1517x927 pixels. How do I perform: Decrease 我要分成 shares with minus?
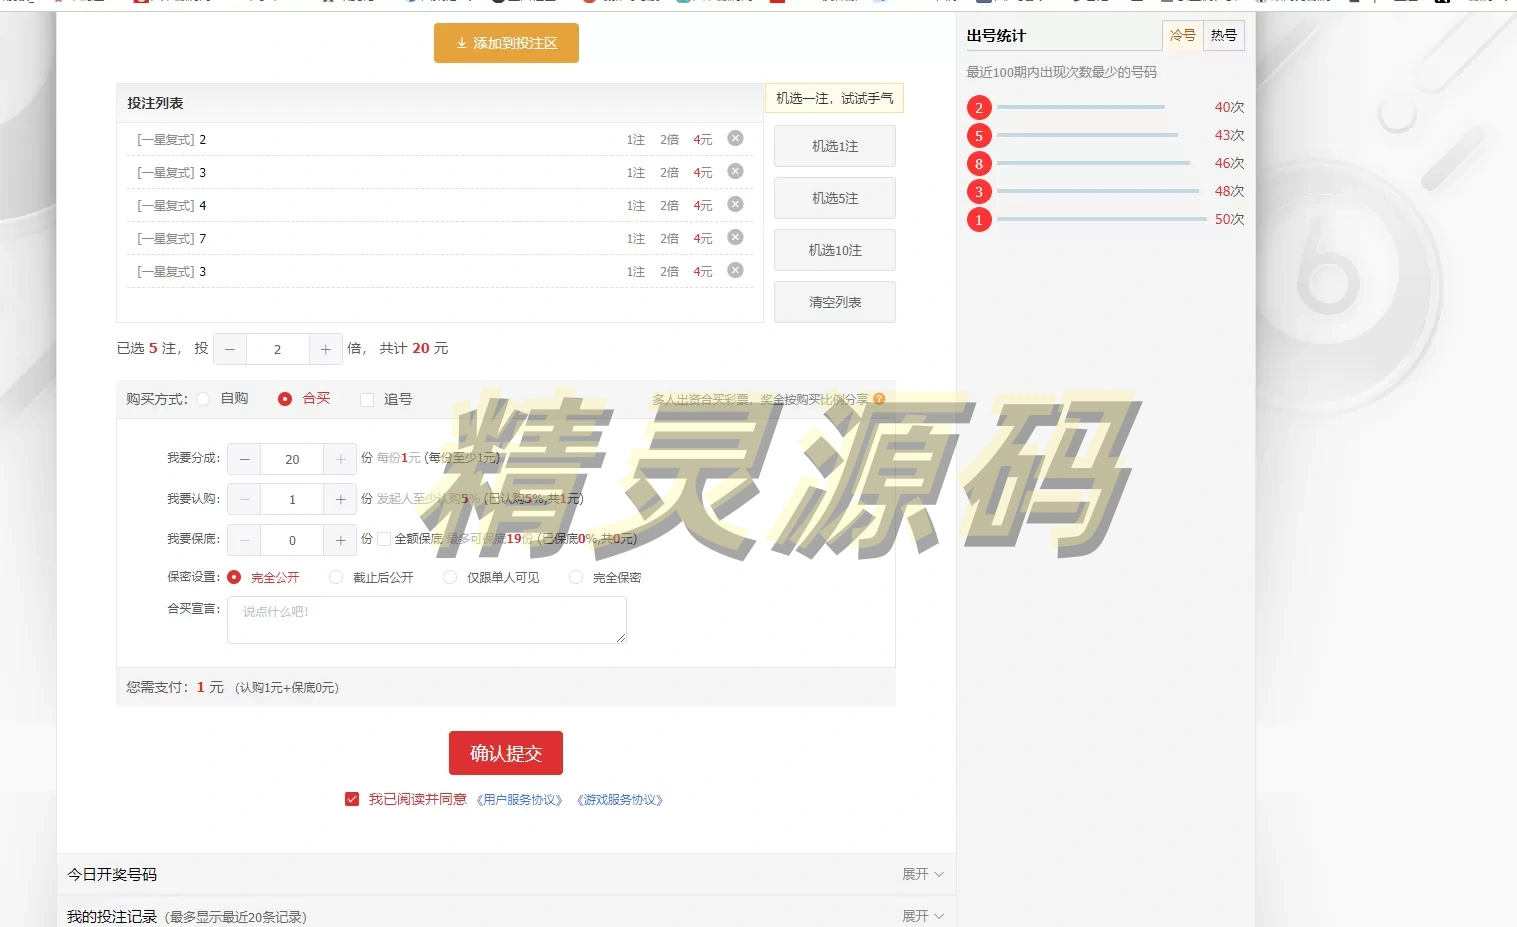244,459
